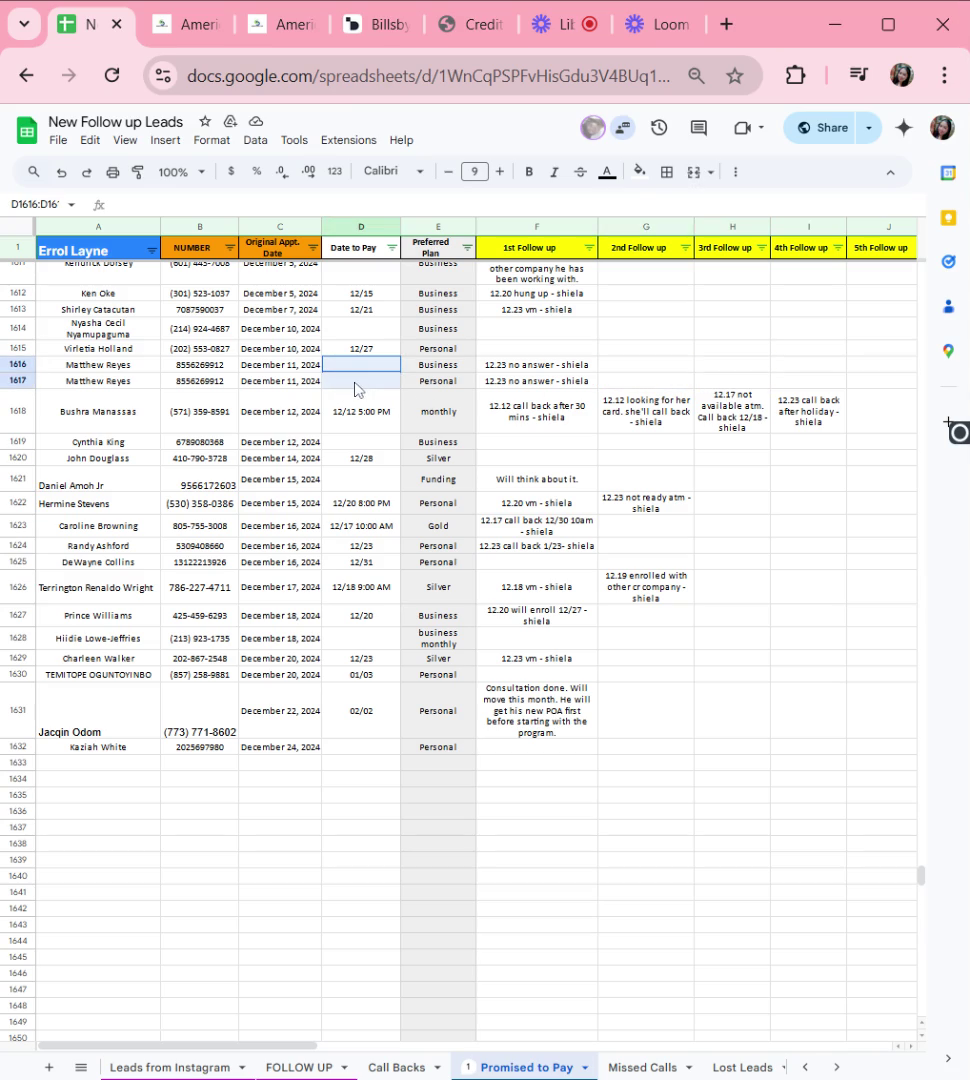
Task: Merge cells icon in toolbar
Action: tap(694, 172)
